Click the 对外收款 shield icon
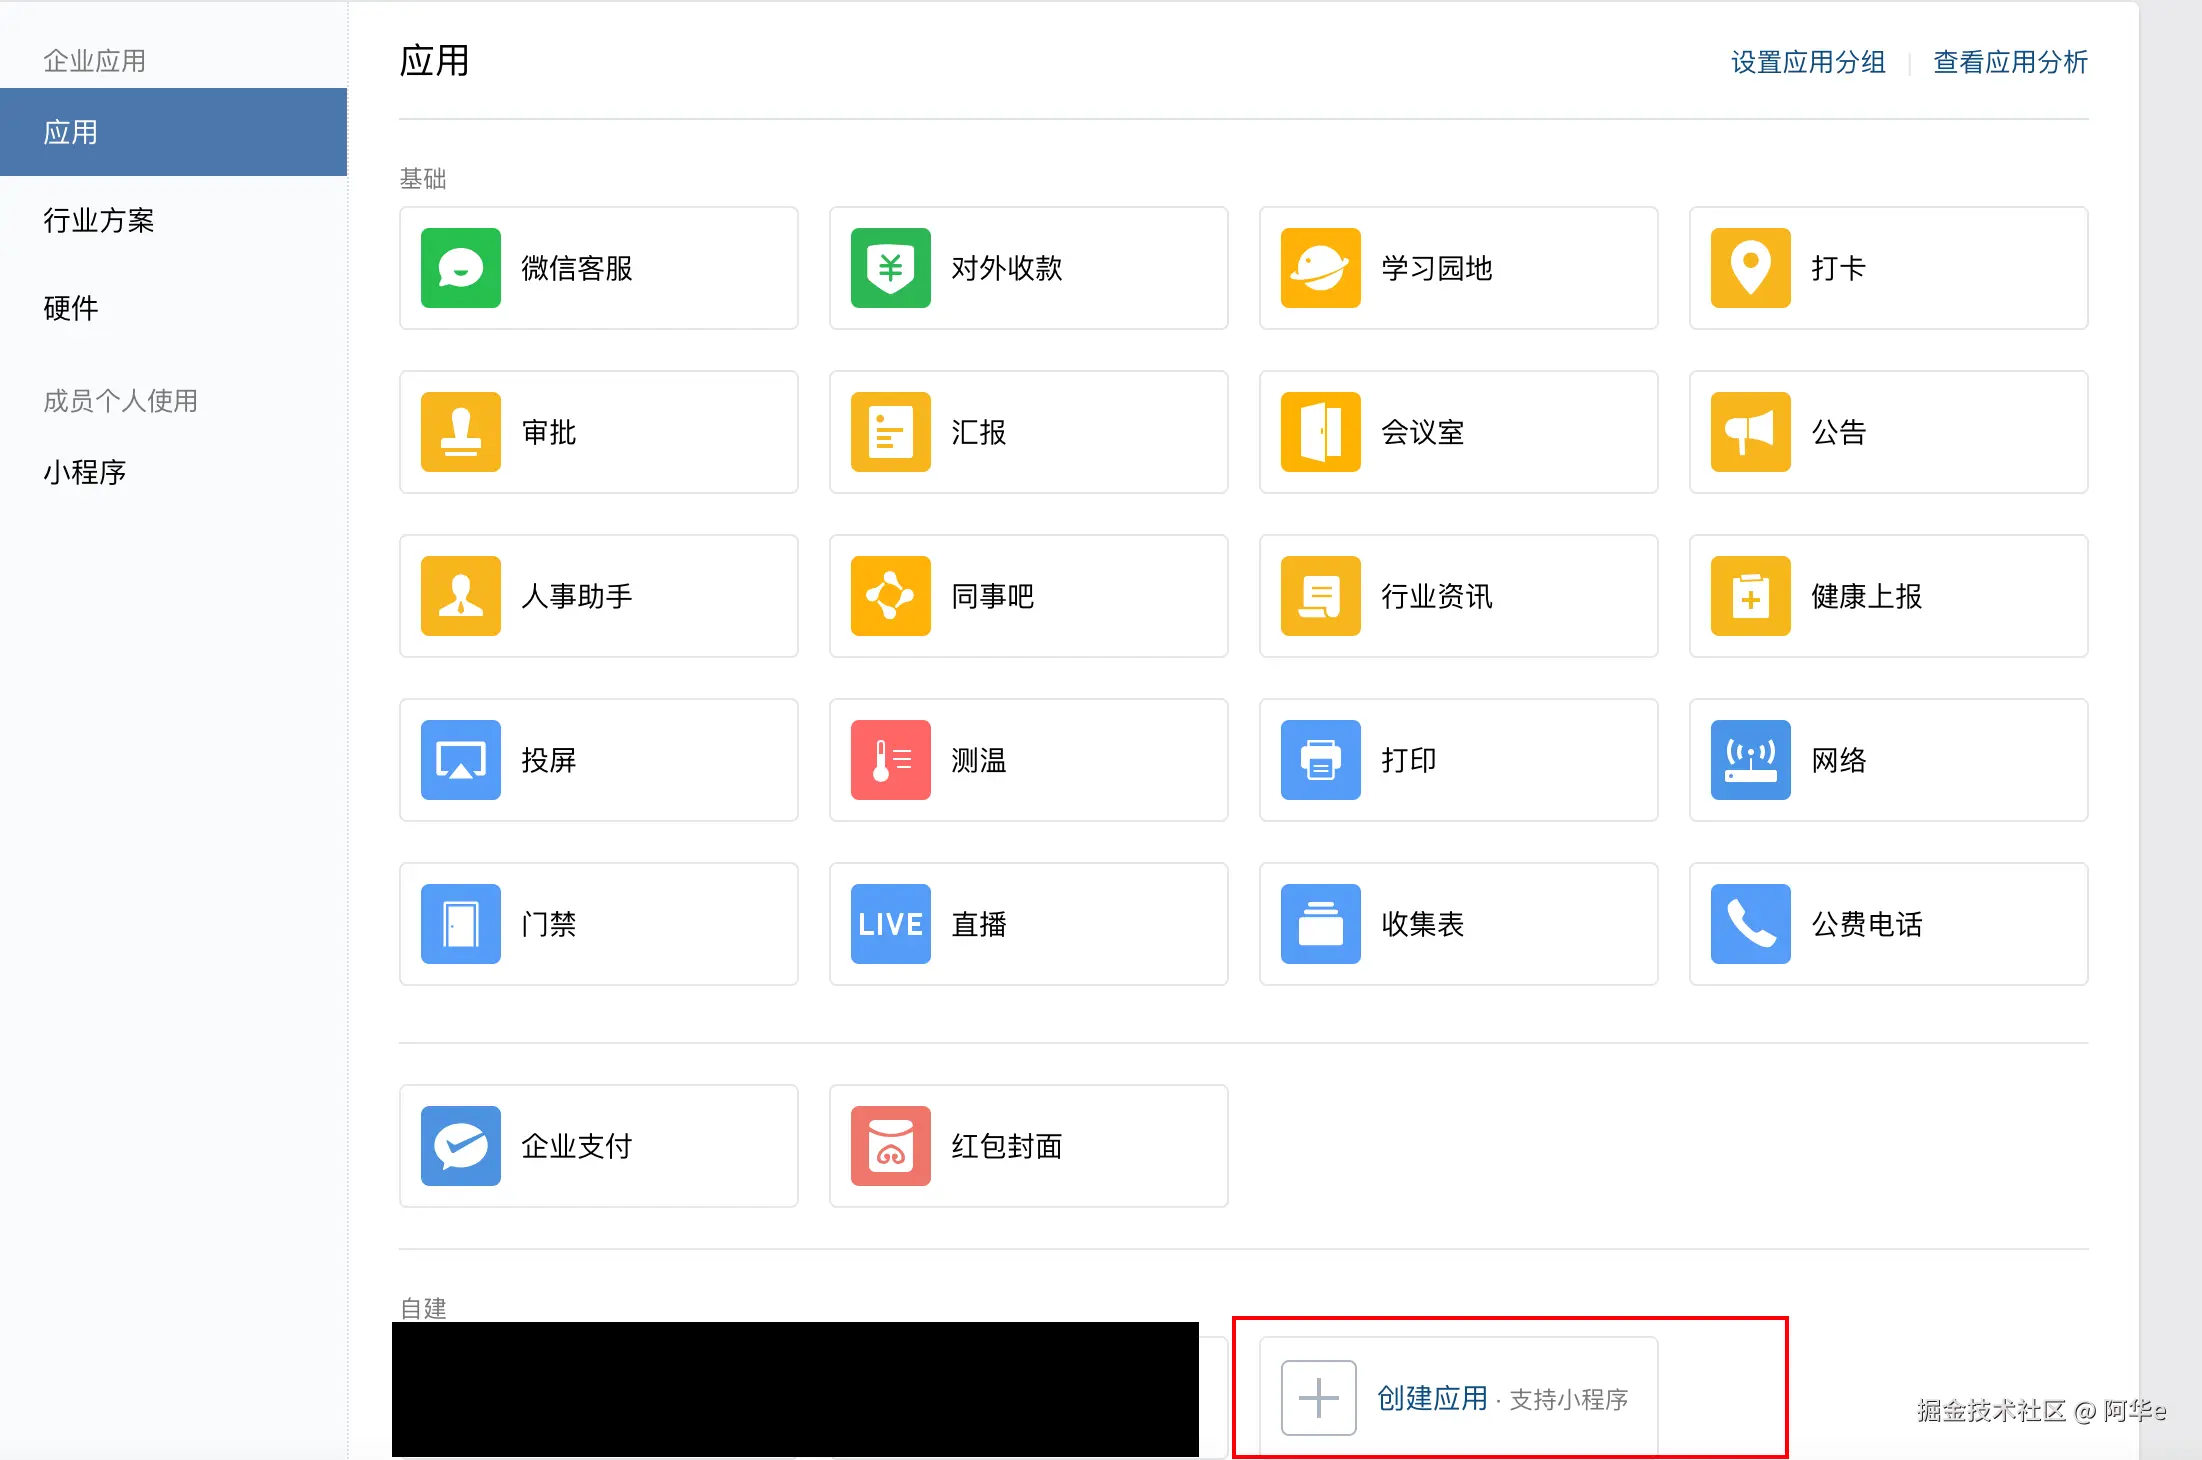This screenshot has height=1460, width=2202. coord(890,268)
